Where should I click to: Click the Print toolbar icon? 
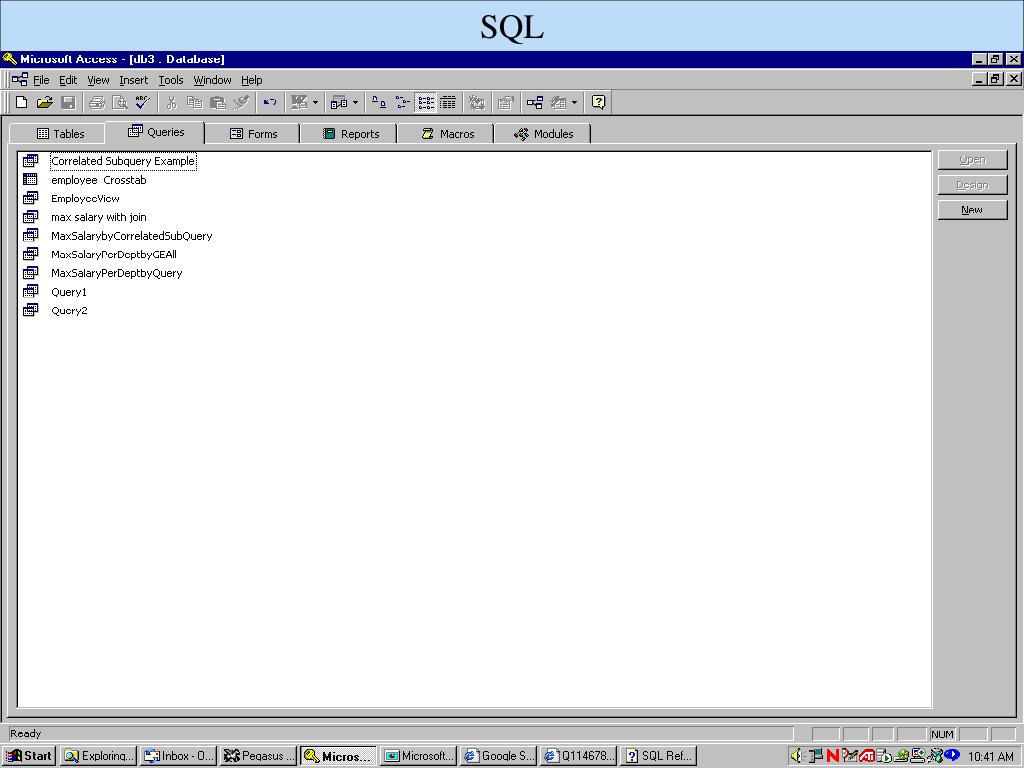(97, 103)
